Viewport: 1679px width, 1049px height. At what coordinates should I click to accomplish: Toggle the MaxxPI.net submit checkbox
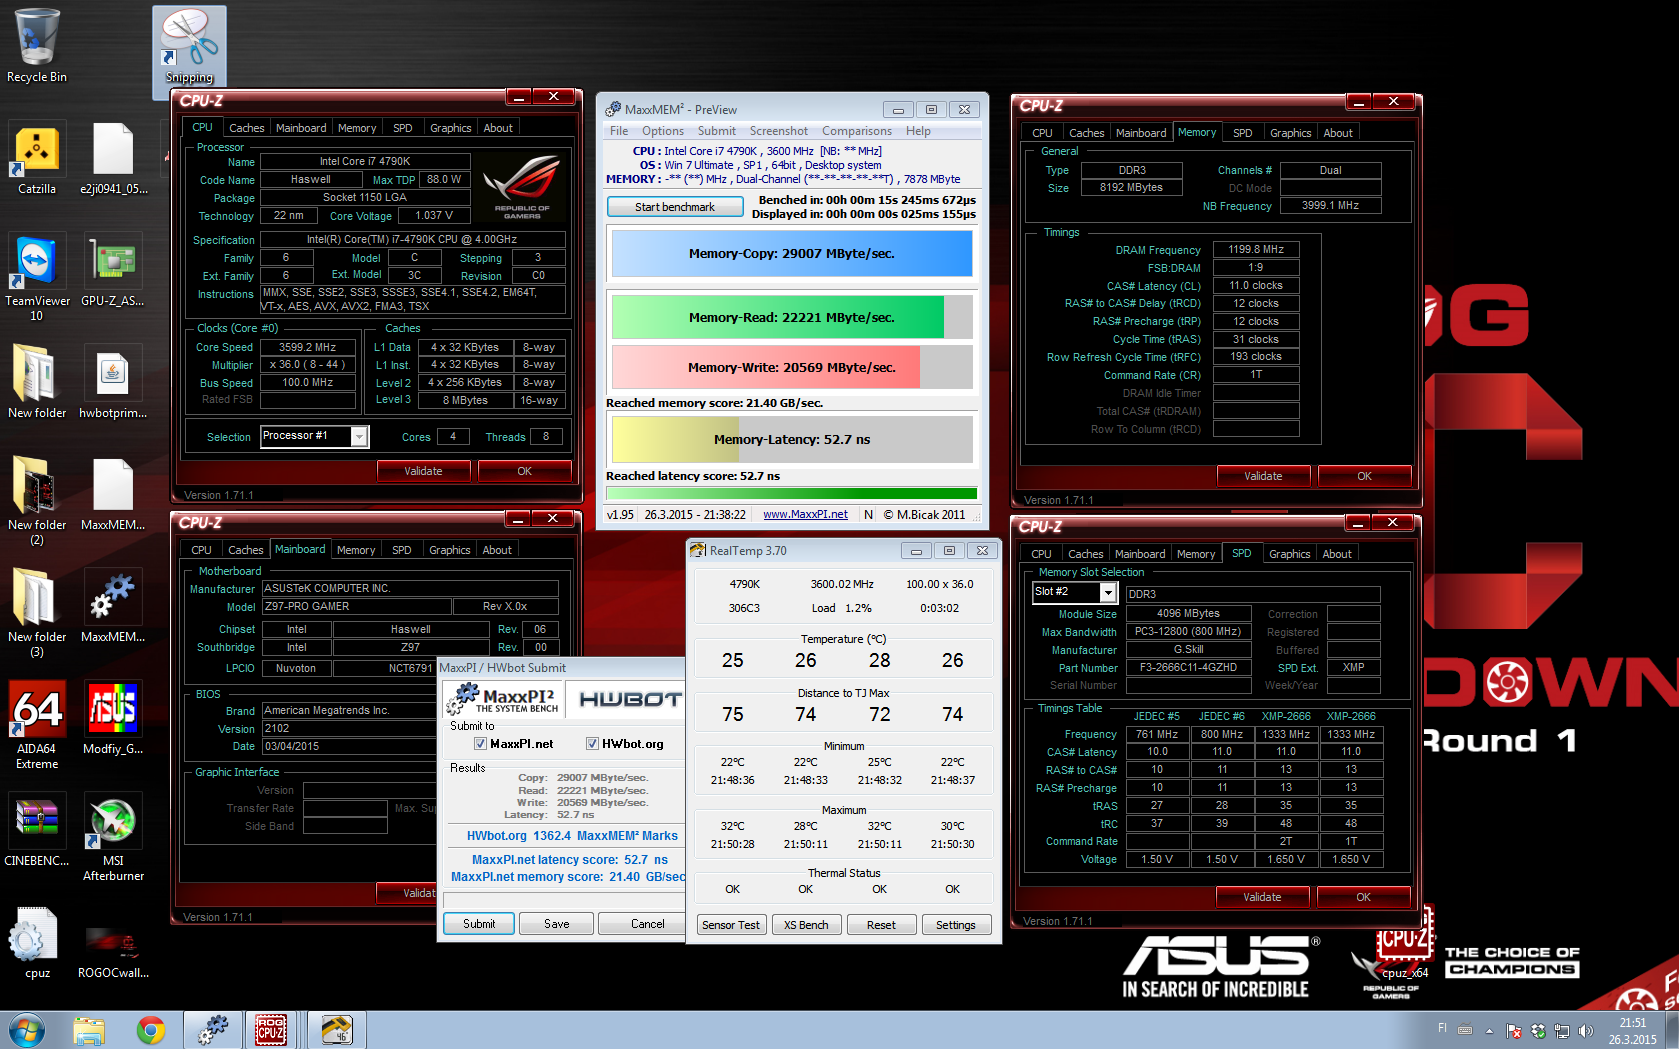[480, 744]
